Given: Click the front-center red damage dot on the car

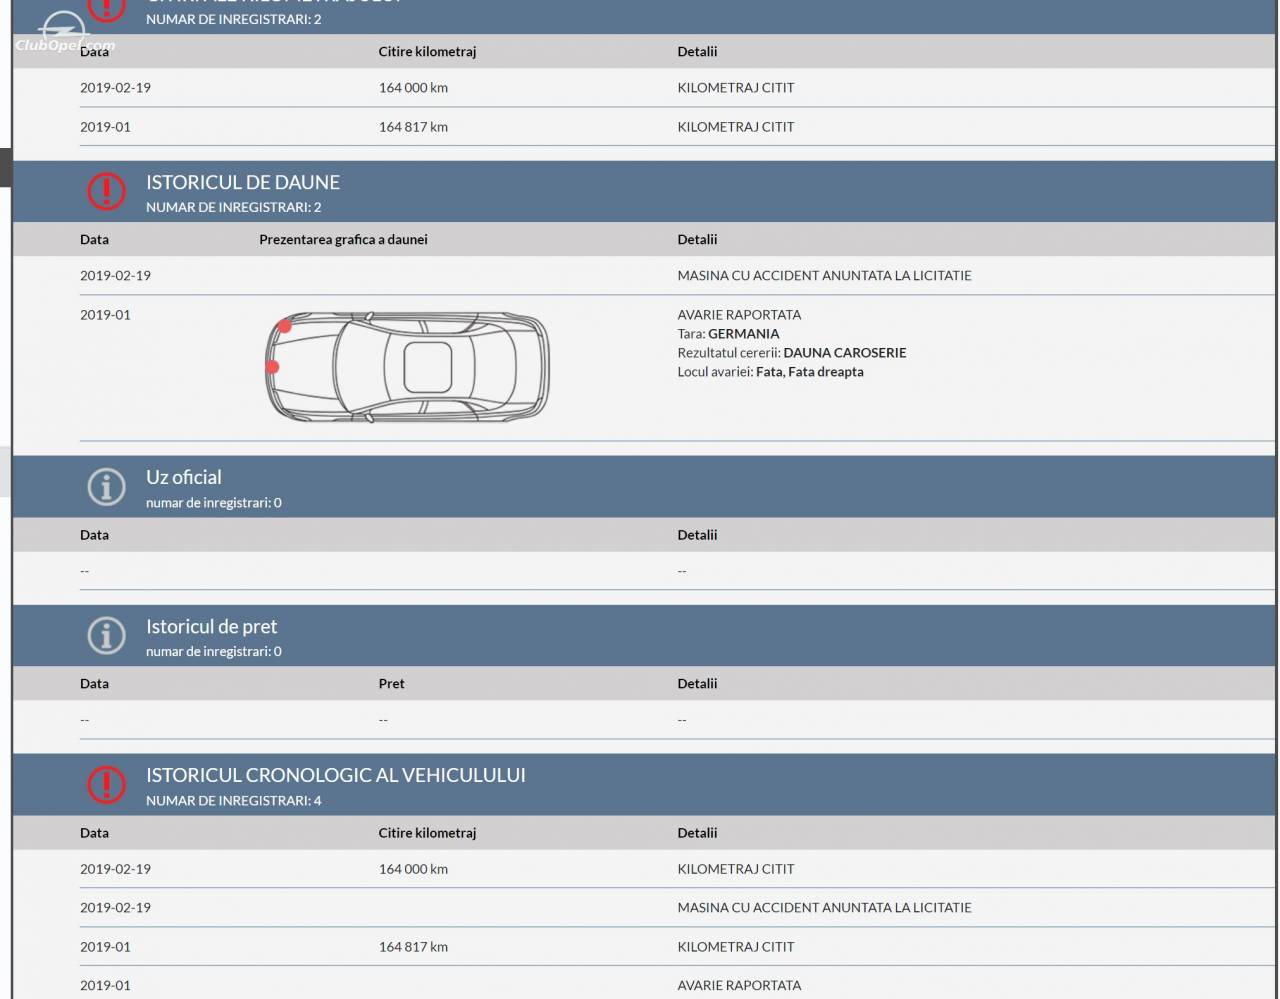Looking at the screenshot, I should 272,367.
